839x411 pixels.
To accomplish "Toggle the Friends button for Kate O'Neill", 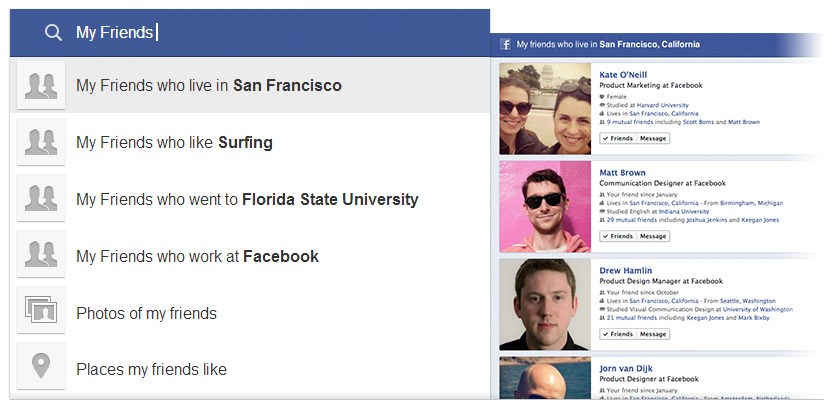I will 617,139.
